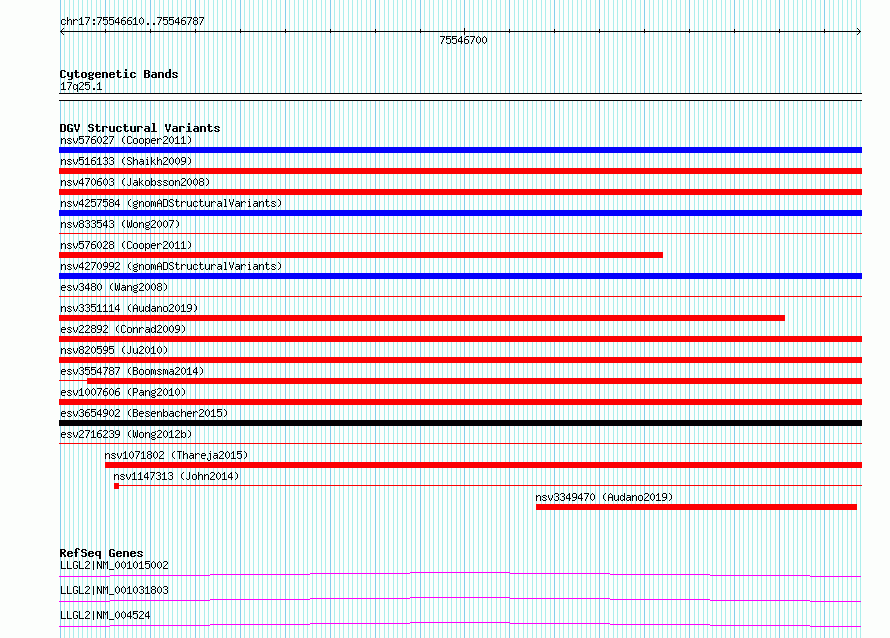Click the red bar of nsv3349470
Viewport: 890px width, 638px height.
(696, 507)
